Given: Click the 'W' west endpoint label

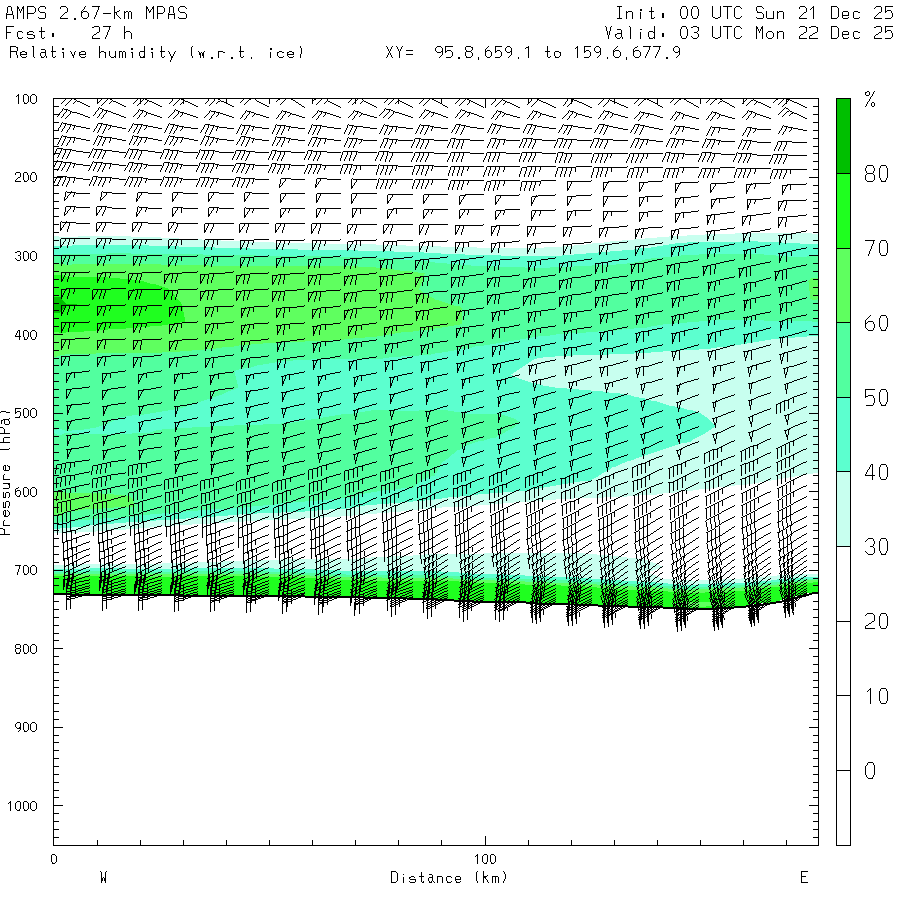Looking at the screenshot, I should pyautogui.click(x=104, y=878).
